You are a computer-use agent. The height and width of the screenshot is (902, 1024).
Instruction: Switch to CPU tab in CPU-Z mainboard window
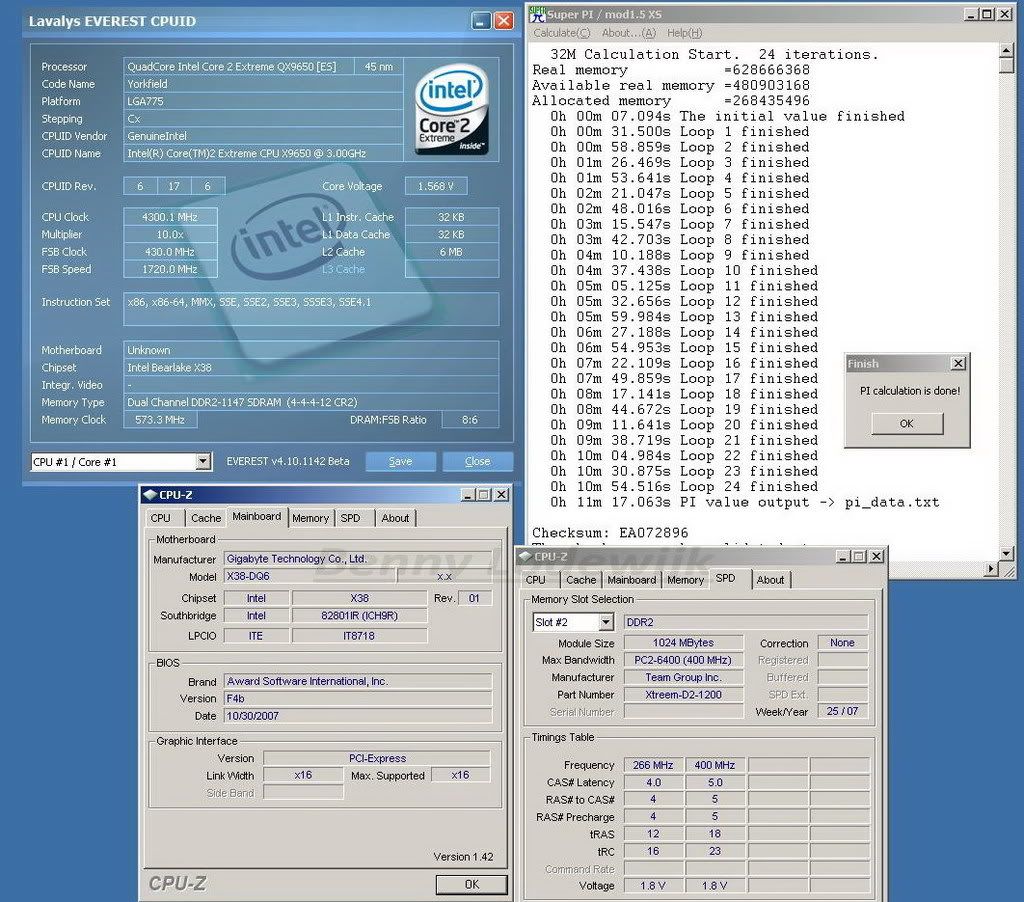click(x=161, y=518)
